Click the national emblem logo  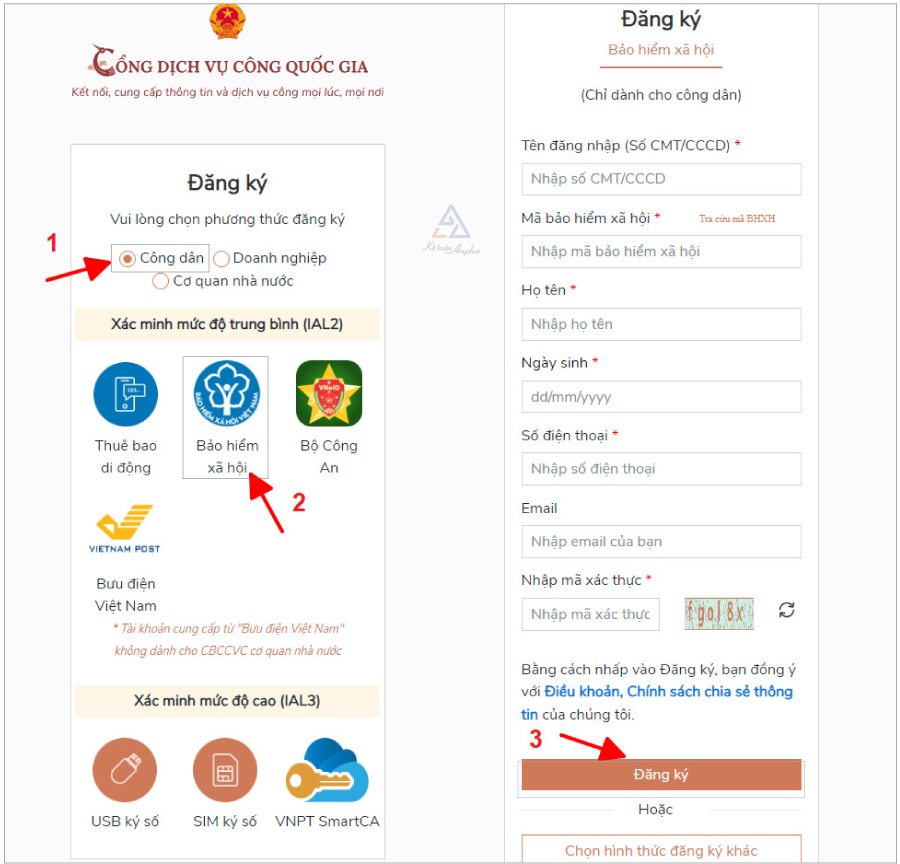coord(227,21)
